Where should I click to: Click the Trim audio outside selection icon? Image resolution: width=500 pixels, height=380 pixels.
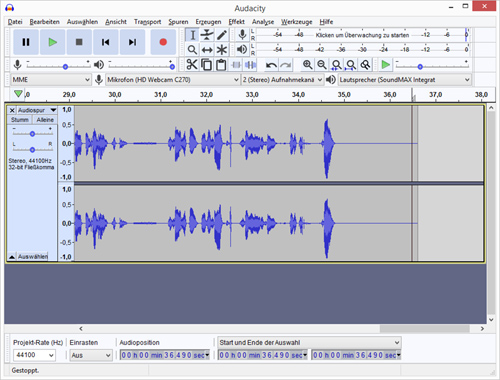236,65
